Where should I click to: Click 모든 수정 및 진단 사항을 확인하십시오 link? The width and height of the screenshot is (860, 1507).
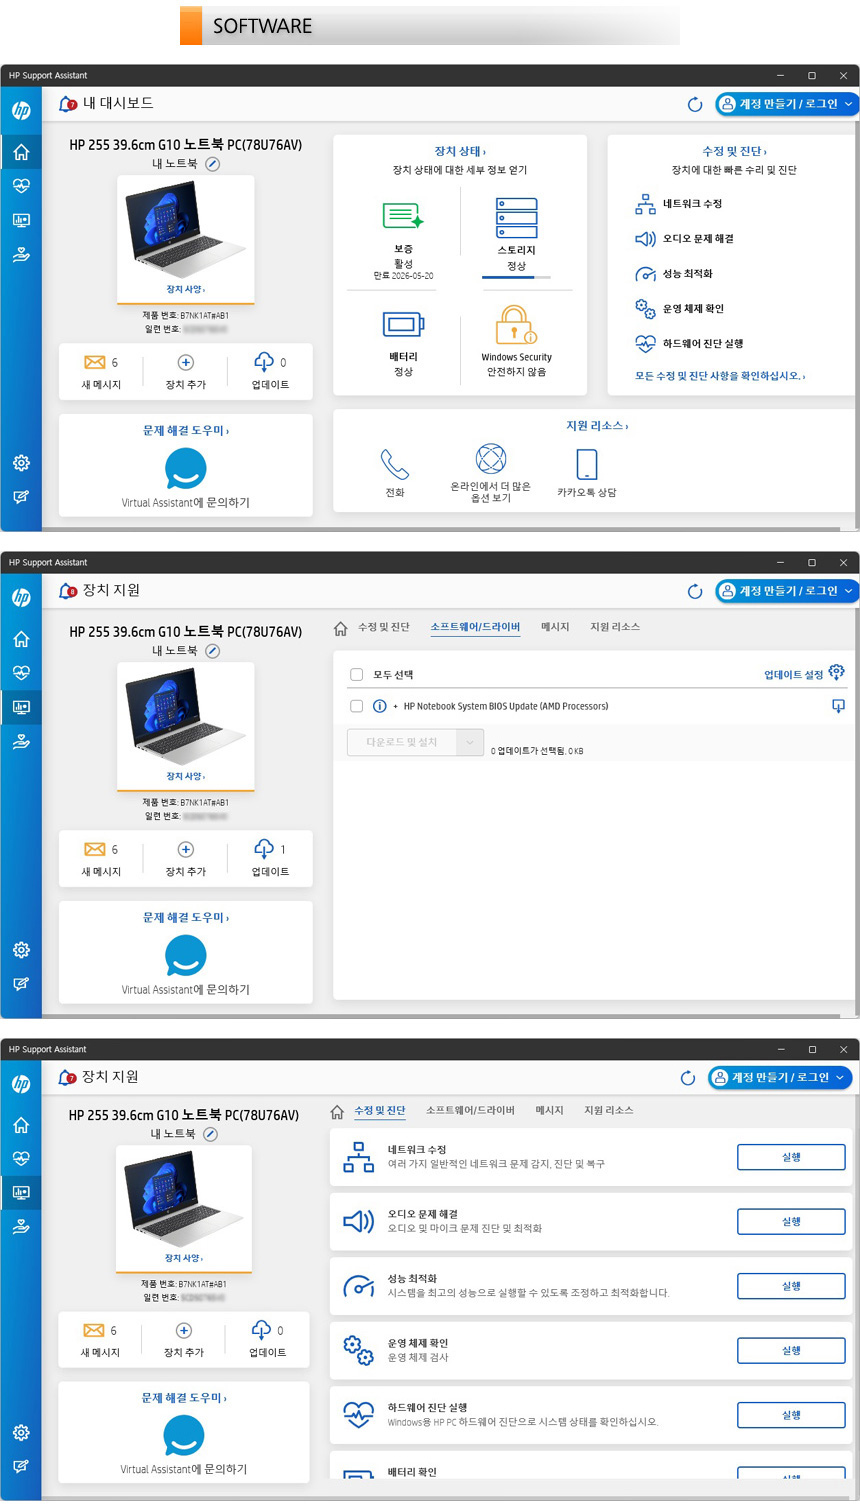point(720,376)
